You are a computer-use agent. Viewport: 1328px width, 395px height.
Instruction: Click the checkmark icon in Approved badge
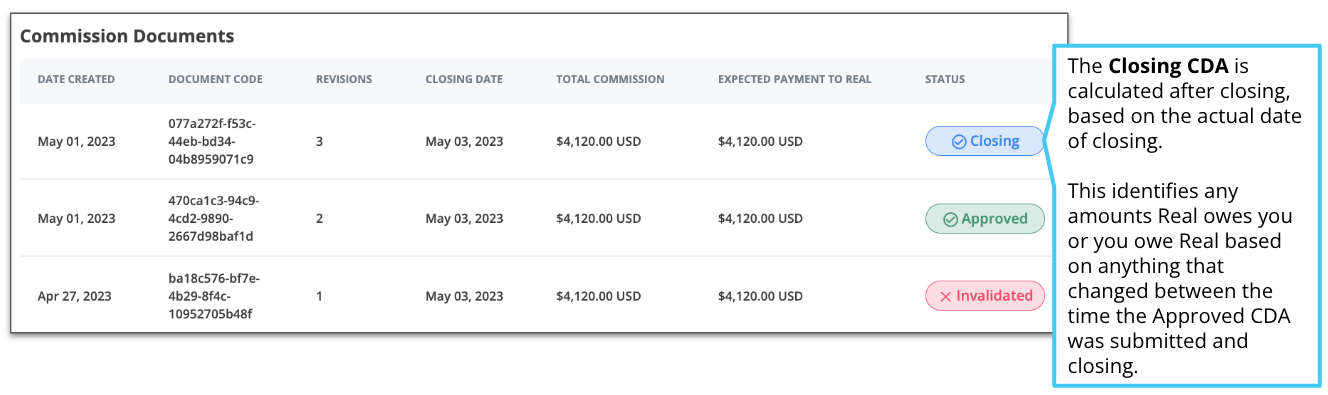pyautogui.click(x=950, y=219)
